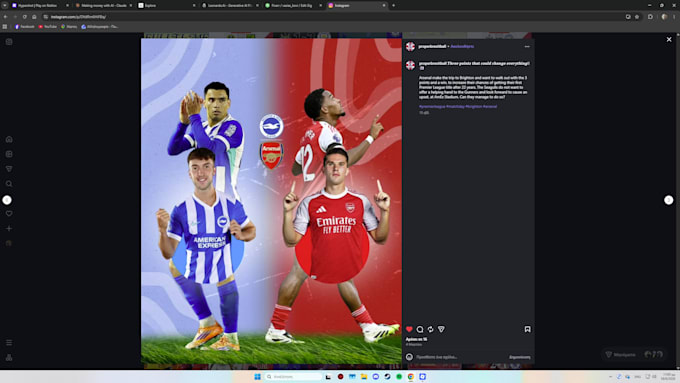
Task: Open a new browser tab
Action: click(x=393, y=6)
